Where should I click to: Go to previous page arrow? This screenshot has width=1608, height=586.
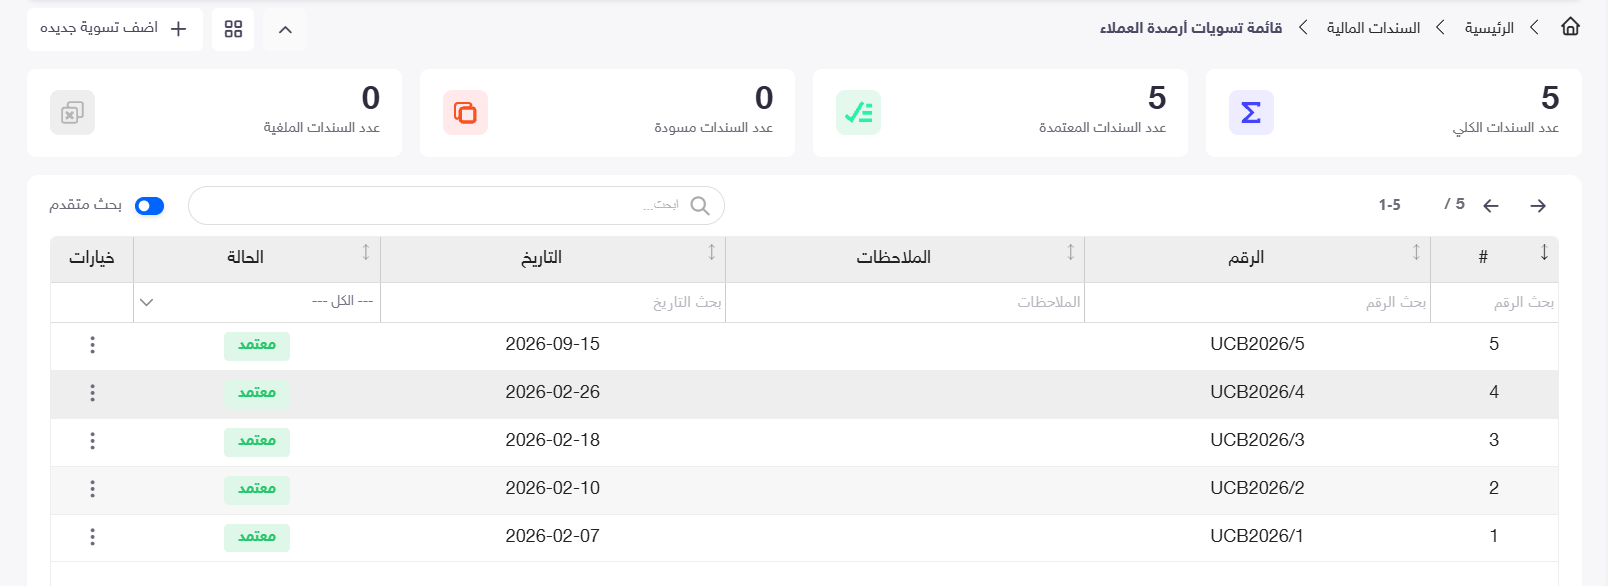pyautogui.click(x=1491, y=206)
